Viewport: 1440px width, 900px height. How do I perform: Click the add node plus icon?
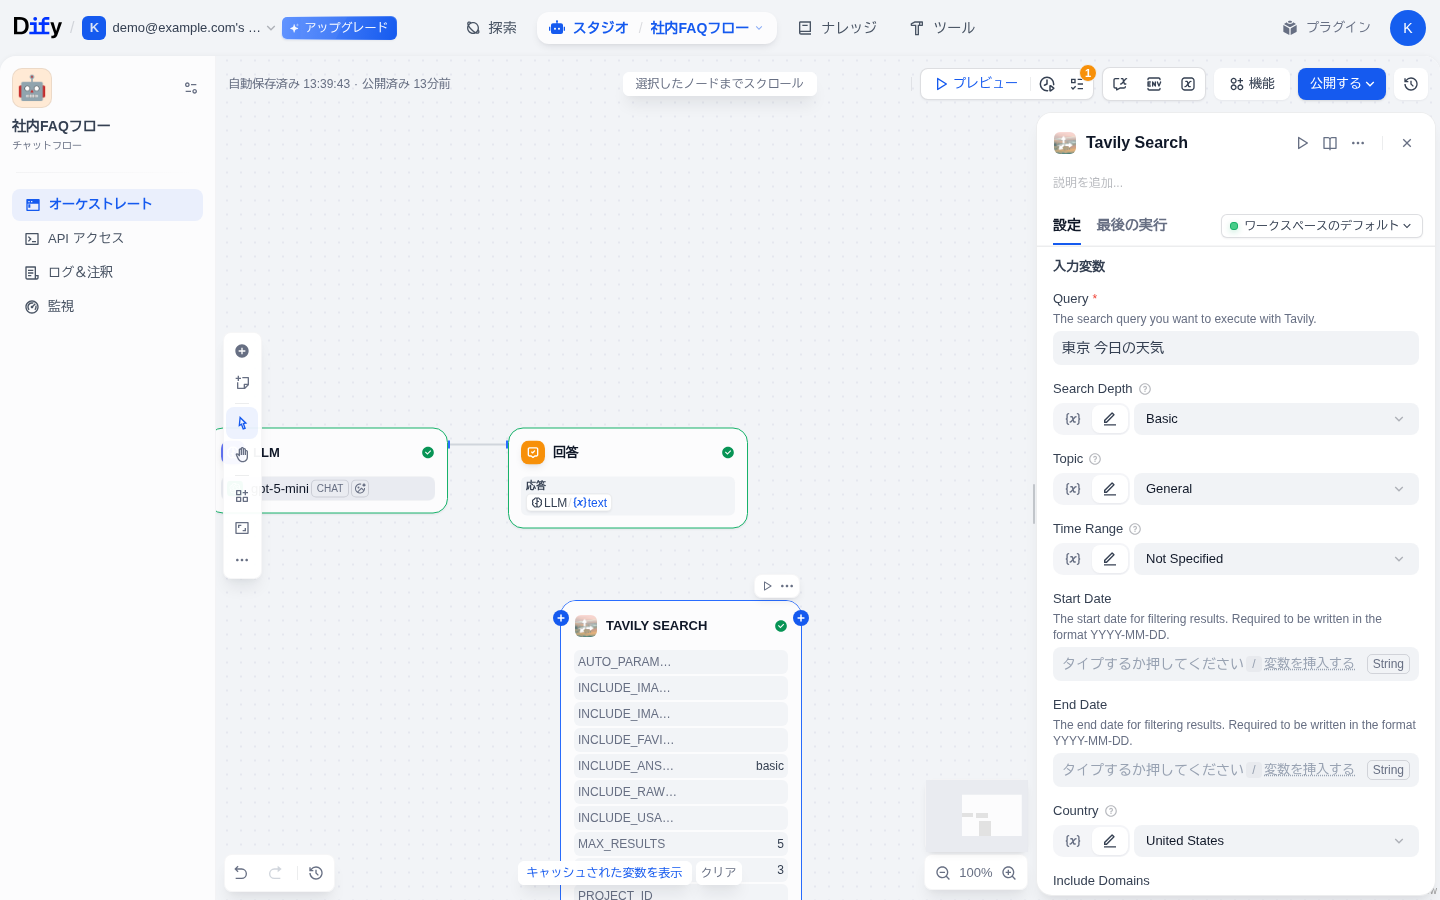pos(242,351)
